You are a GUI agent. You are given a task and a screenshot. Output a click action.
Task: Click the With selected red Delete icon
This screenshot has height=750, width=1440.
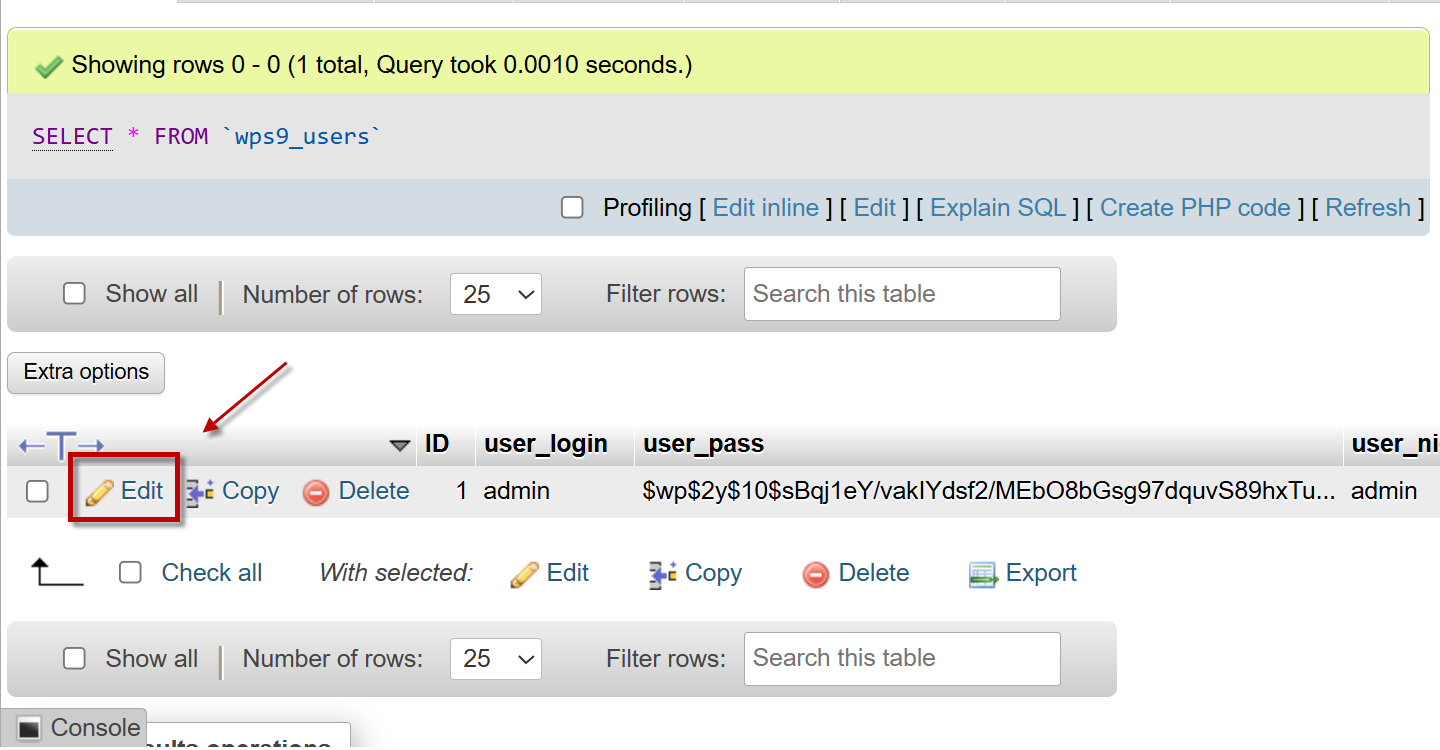coord(816,574)
